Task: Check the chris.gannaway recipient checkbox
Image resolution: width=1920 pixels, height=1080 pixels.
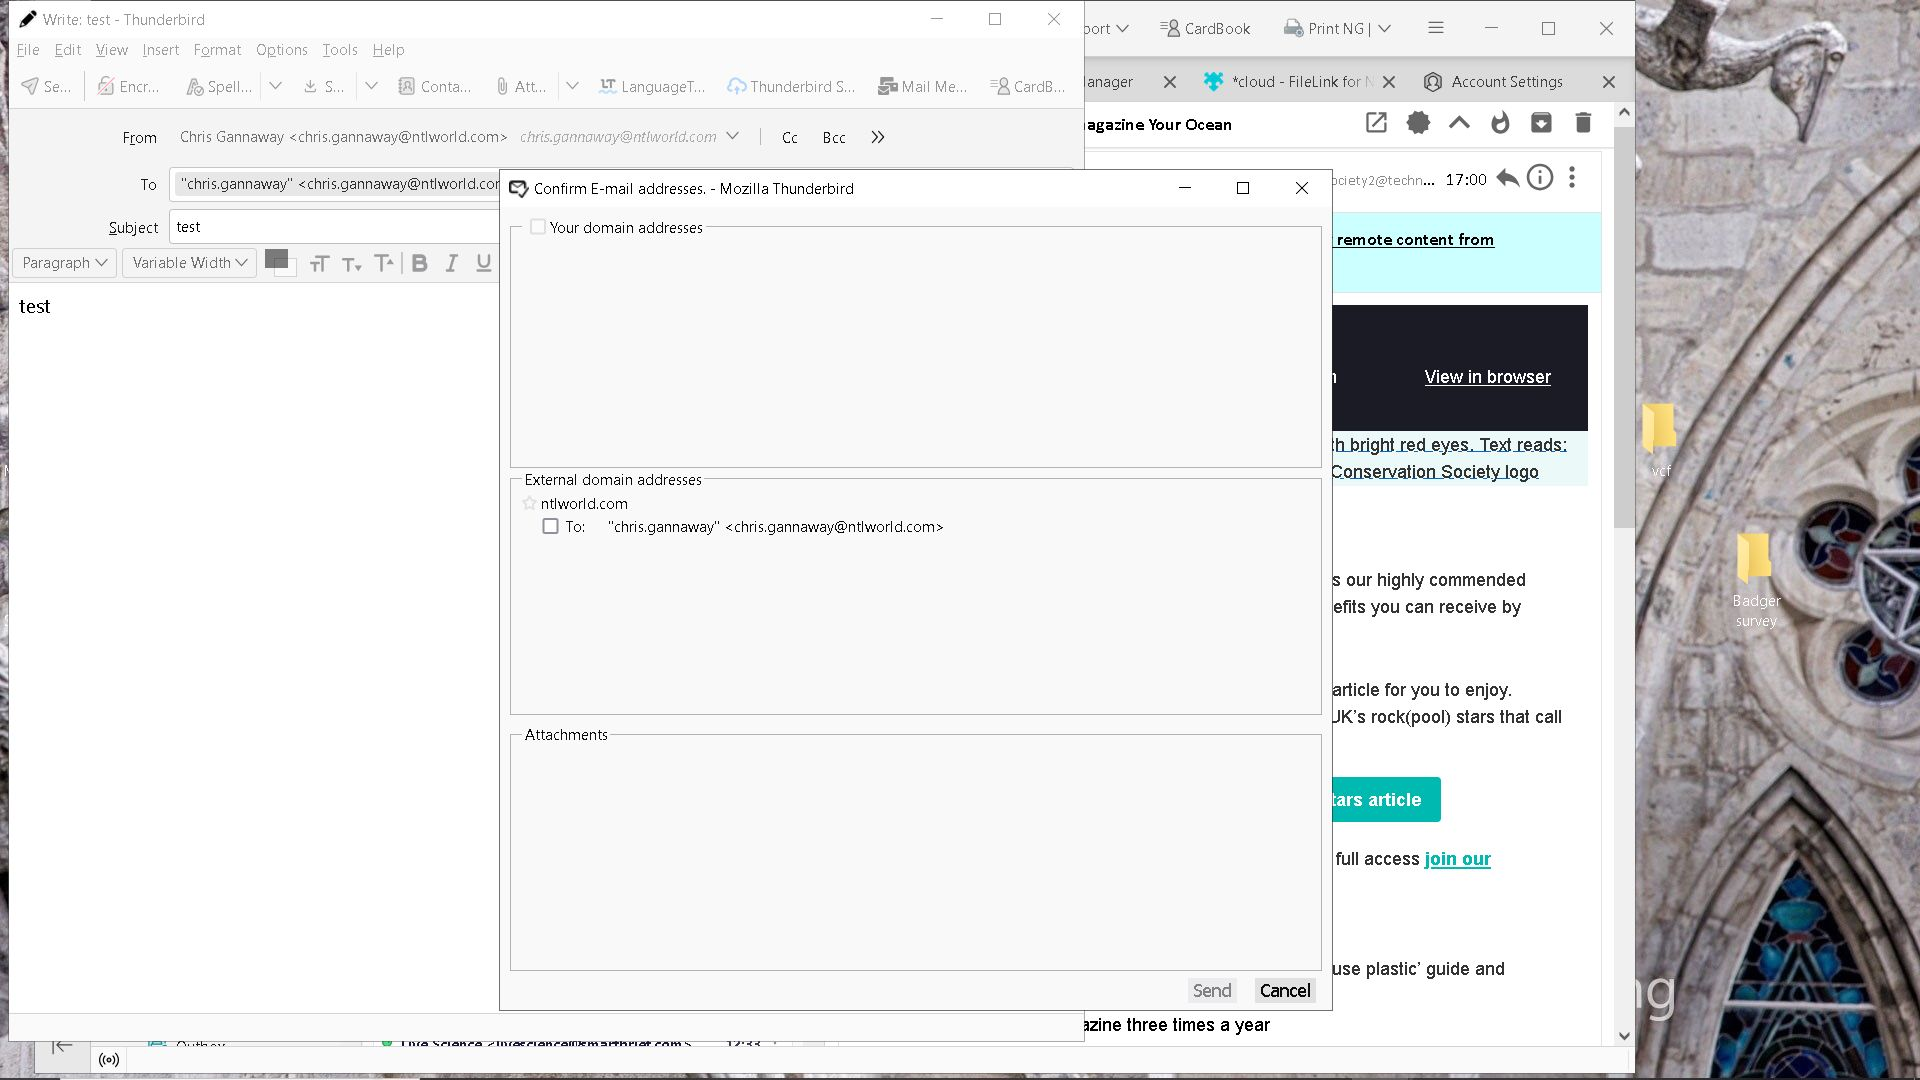Action: point(550,526)
